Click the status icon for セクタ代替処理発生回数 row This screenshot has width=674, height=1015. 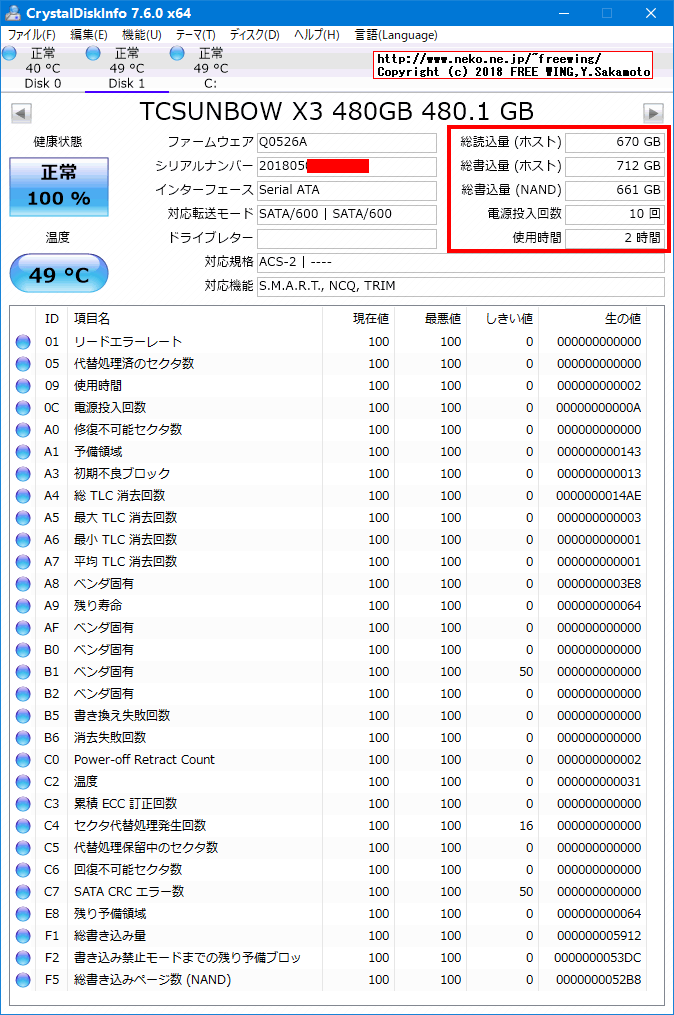(x=23, y=826)
